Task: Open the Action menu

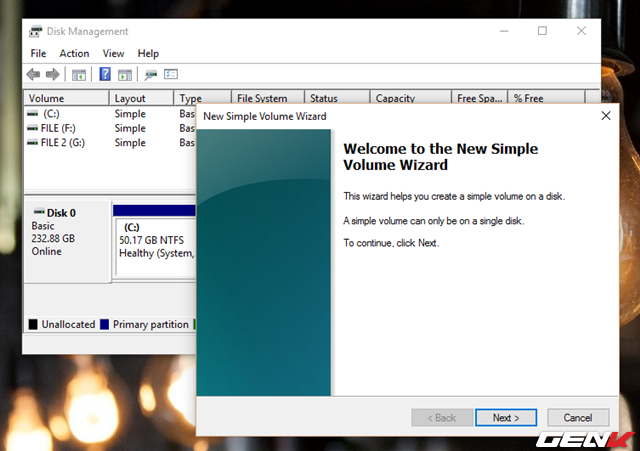Action: [74, 53]
